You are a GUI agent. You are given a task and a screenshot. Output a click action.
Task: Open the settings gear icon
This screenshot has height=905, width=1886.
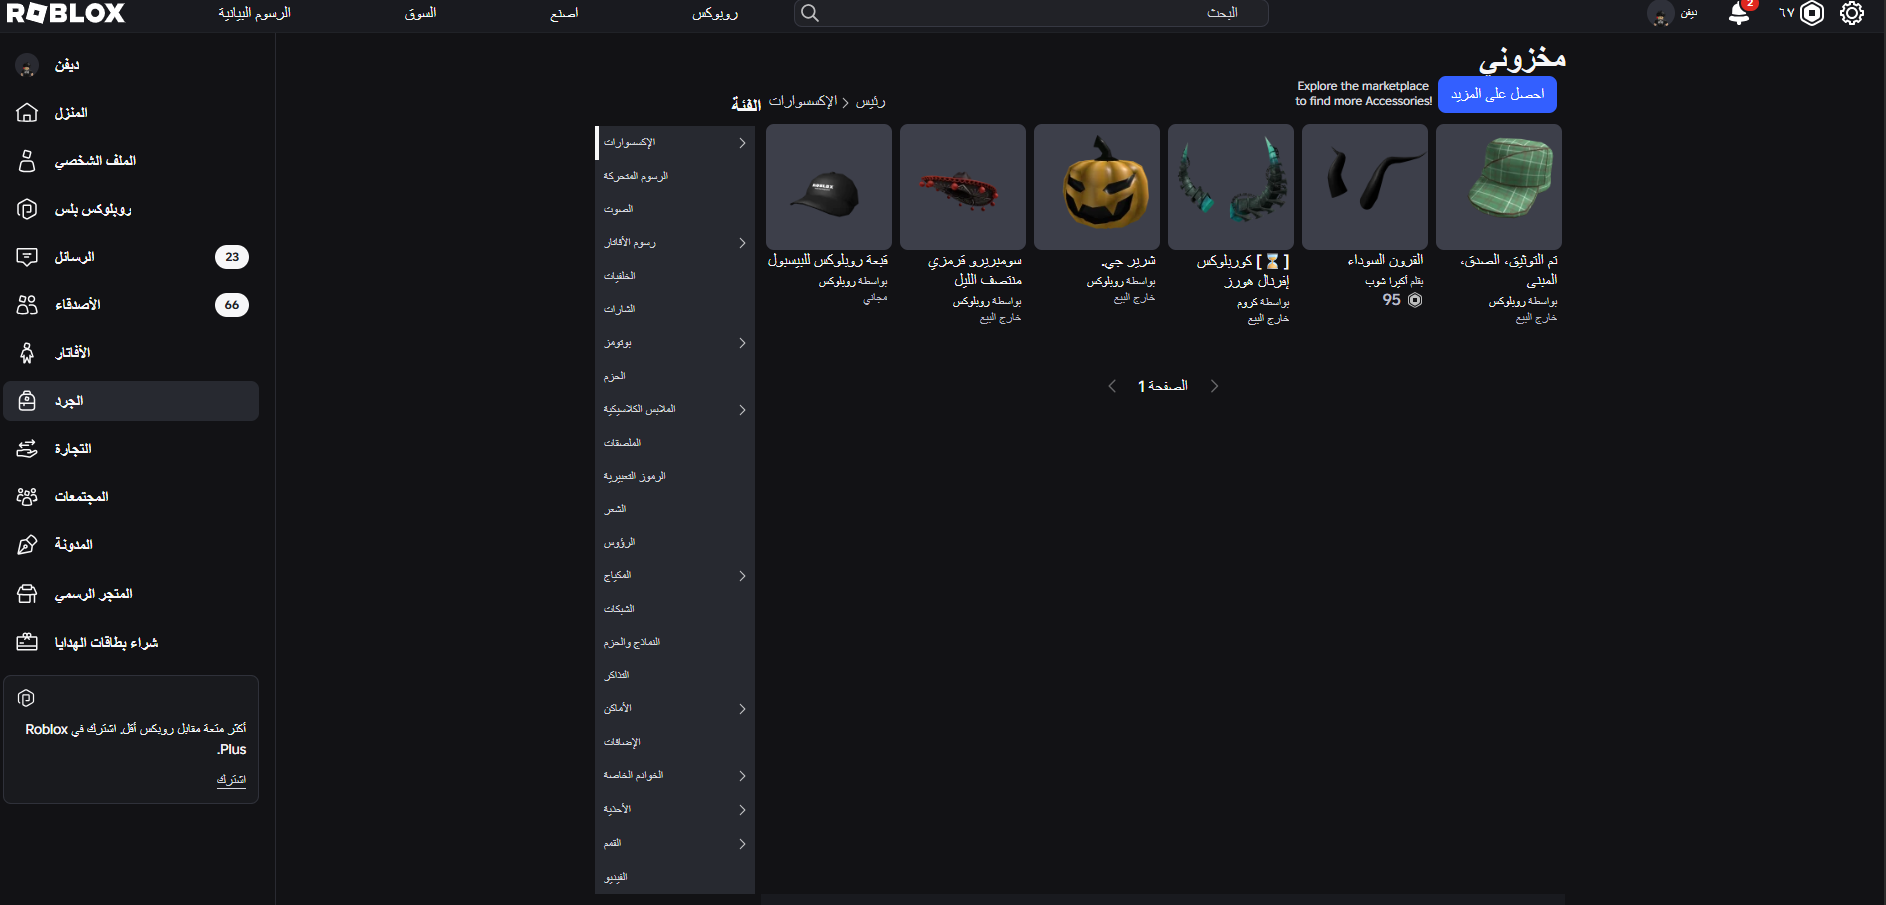pos(1852,13)
